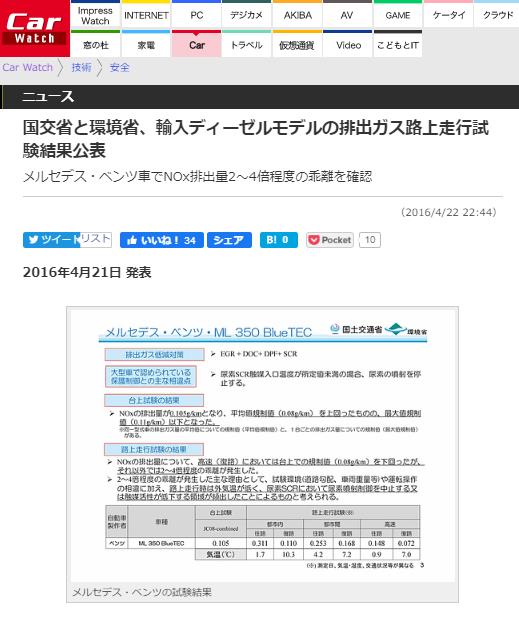Click the timestamp (2016/4/22 22:44)
The width and height of the screenshot is (519, 617).
coord(449,212)
